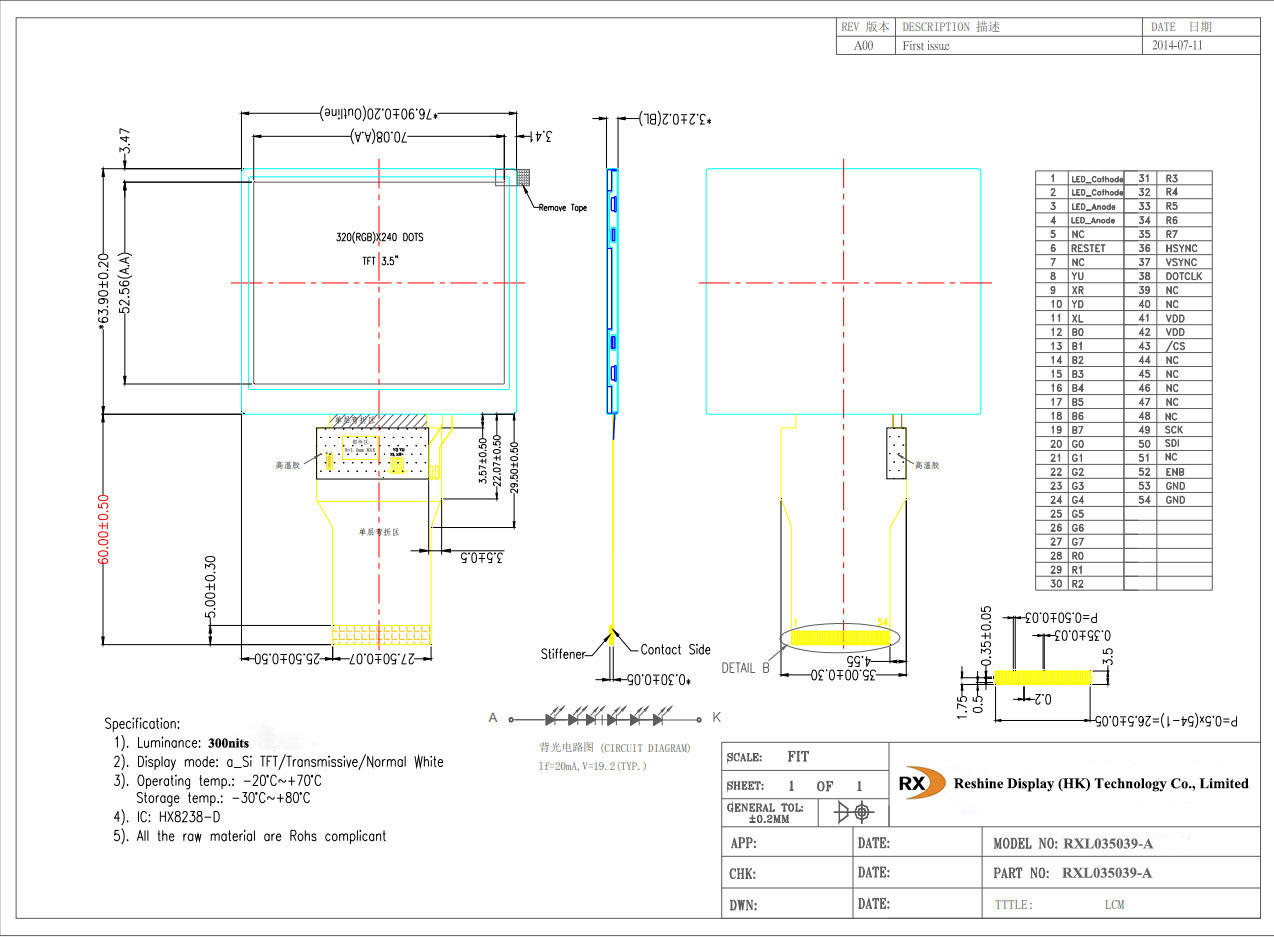Click the Stiffener annotation text
The image size is (1274, 937).
(x=563, y=654)
